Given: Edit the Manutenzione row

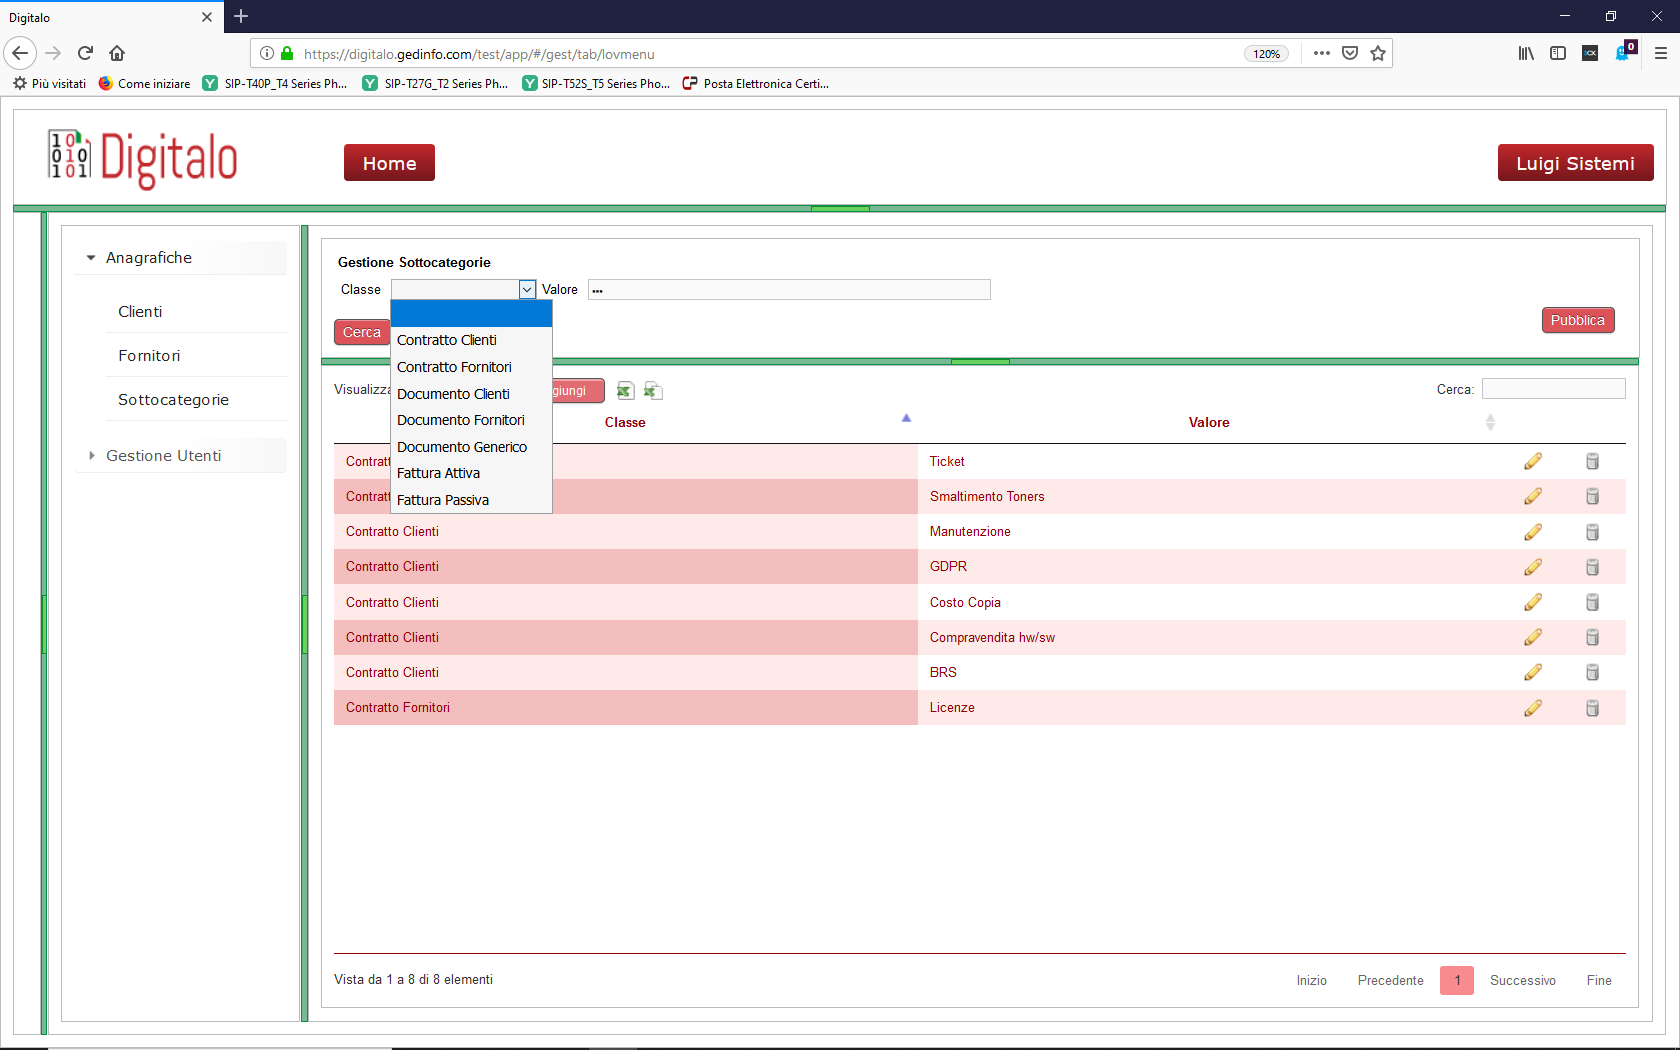Looking at the screenshot, I should [x=1533, y=532].
